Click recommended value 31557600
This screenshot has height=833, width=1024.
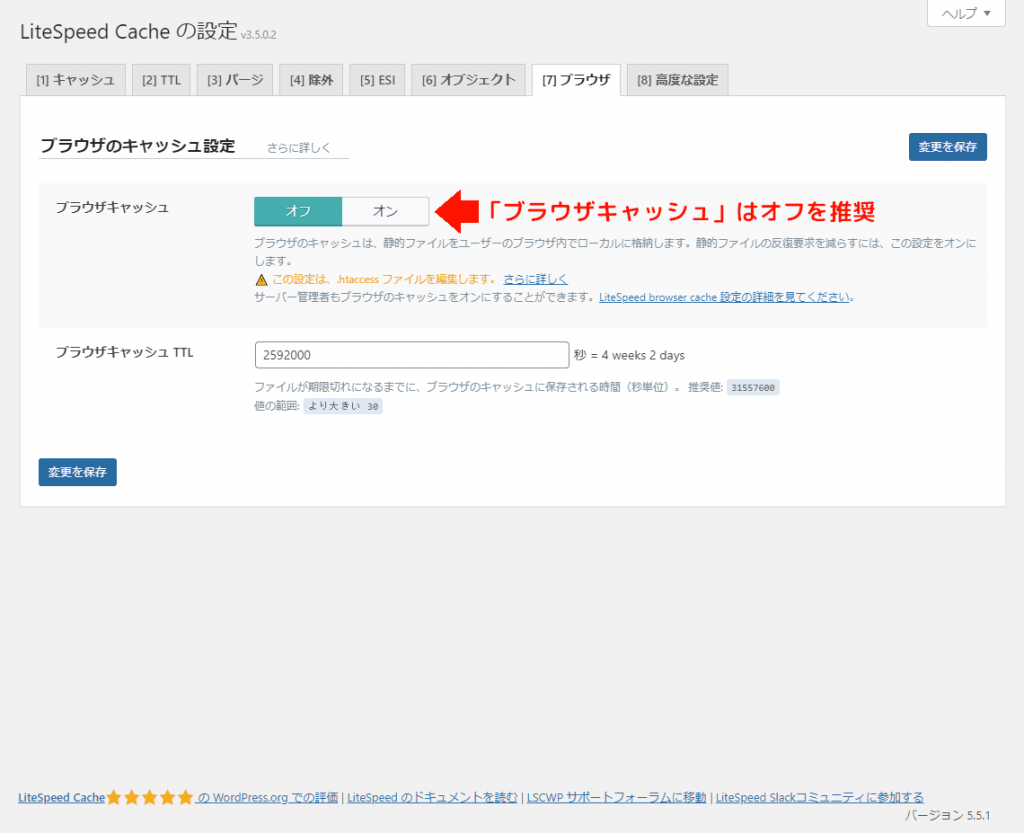tap(753, 388)
